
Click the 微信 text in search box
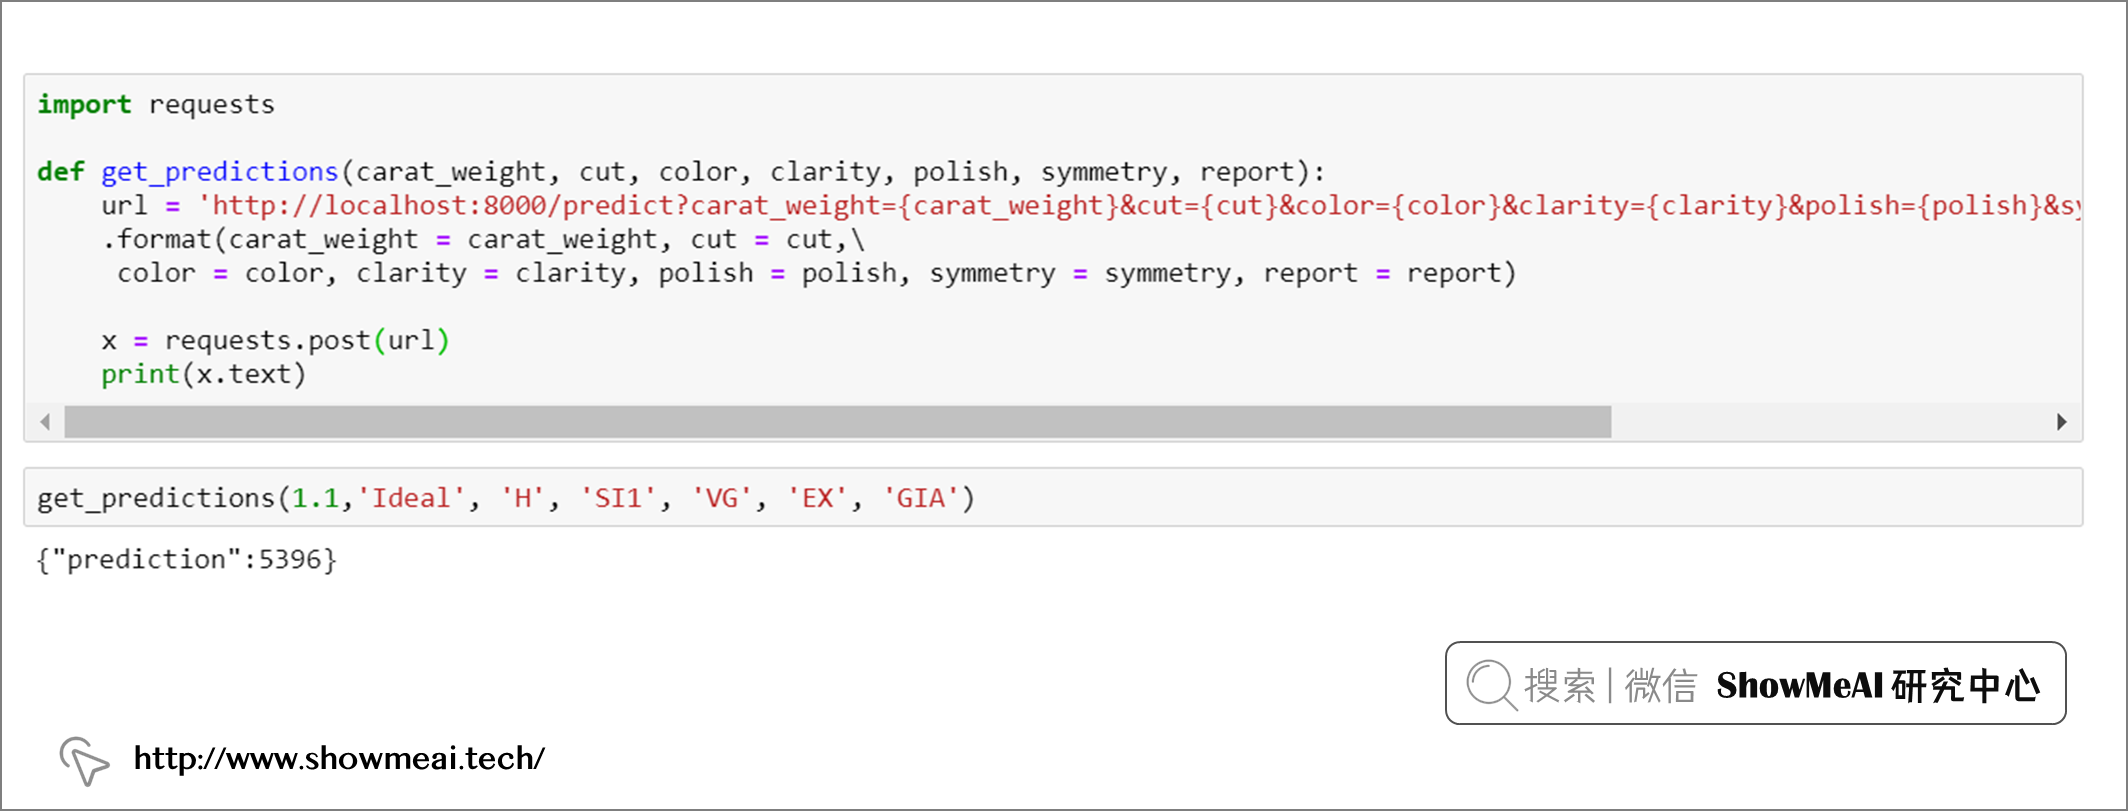tap(1660, 686)
